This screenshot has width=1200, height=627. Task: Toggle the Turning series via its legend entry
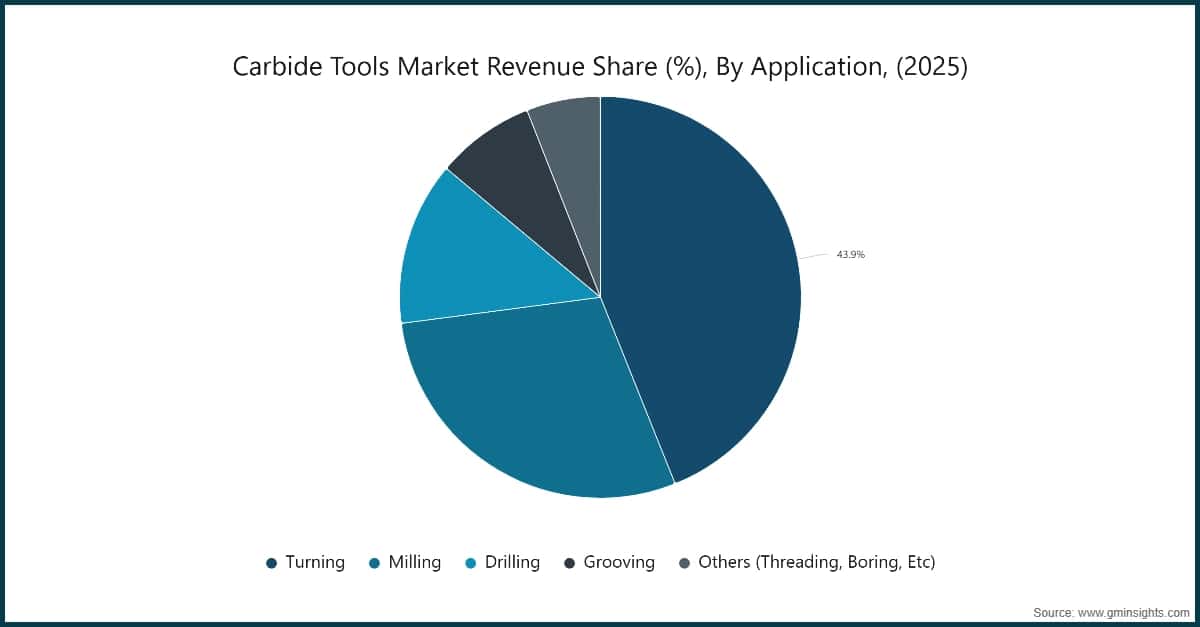[305, 562]
